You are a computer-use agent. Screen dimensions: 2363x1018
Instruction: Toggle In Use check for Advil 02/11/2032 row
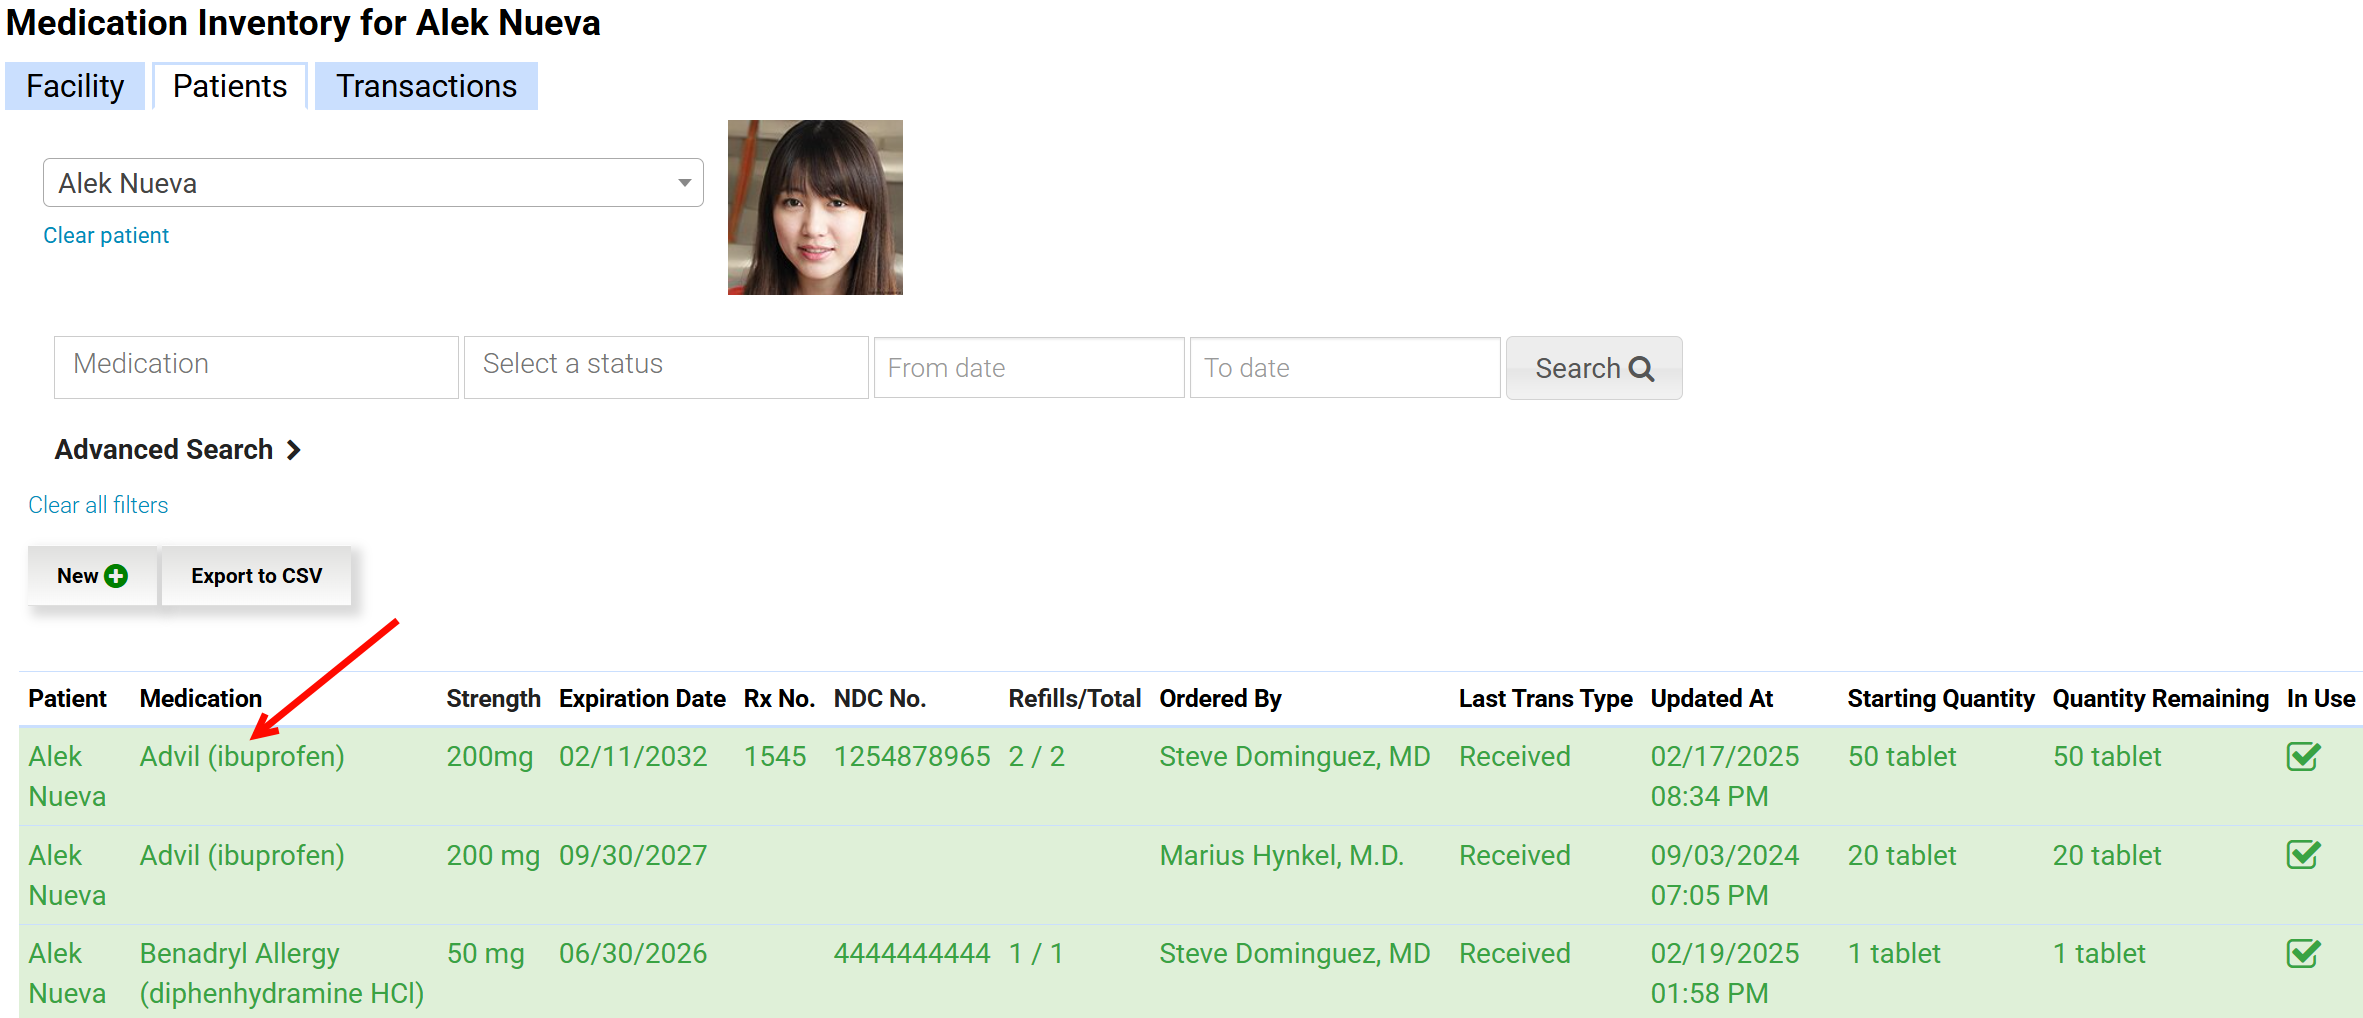[x=2303, y=756]
